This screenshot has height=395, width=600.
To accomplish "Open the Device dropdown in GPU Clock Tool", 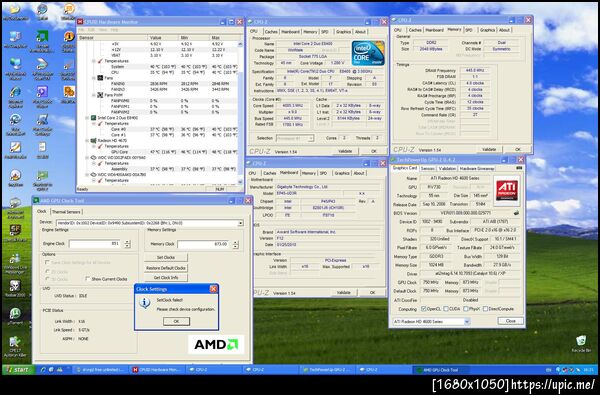I will point(240,223).
